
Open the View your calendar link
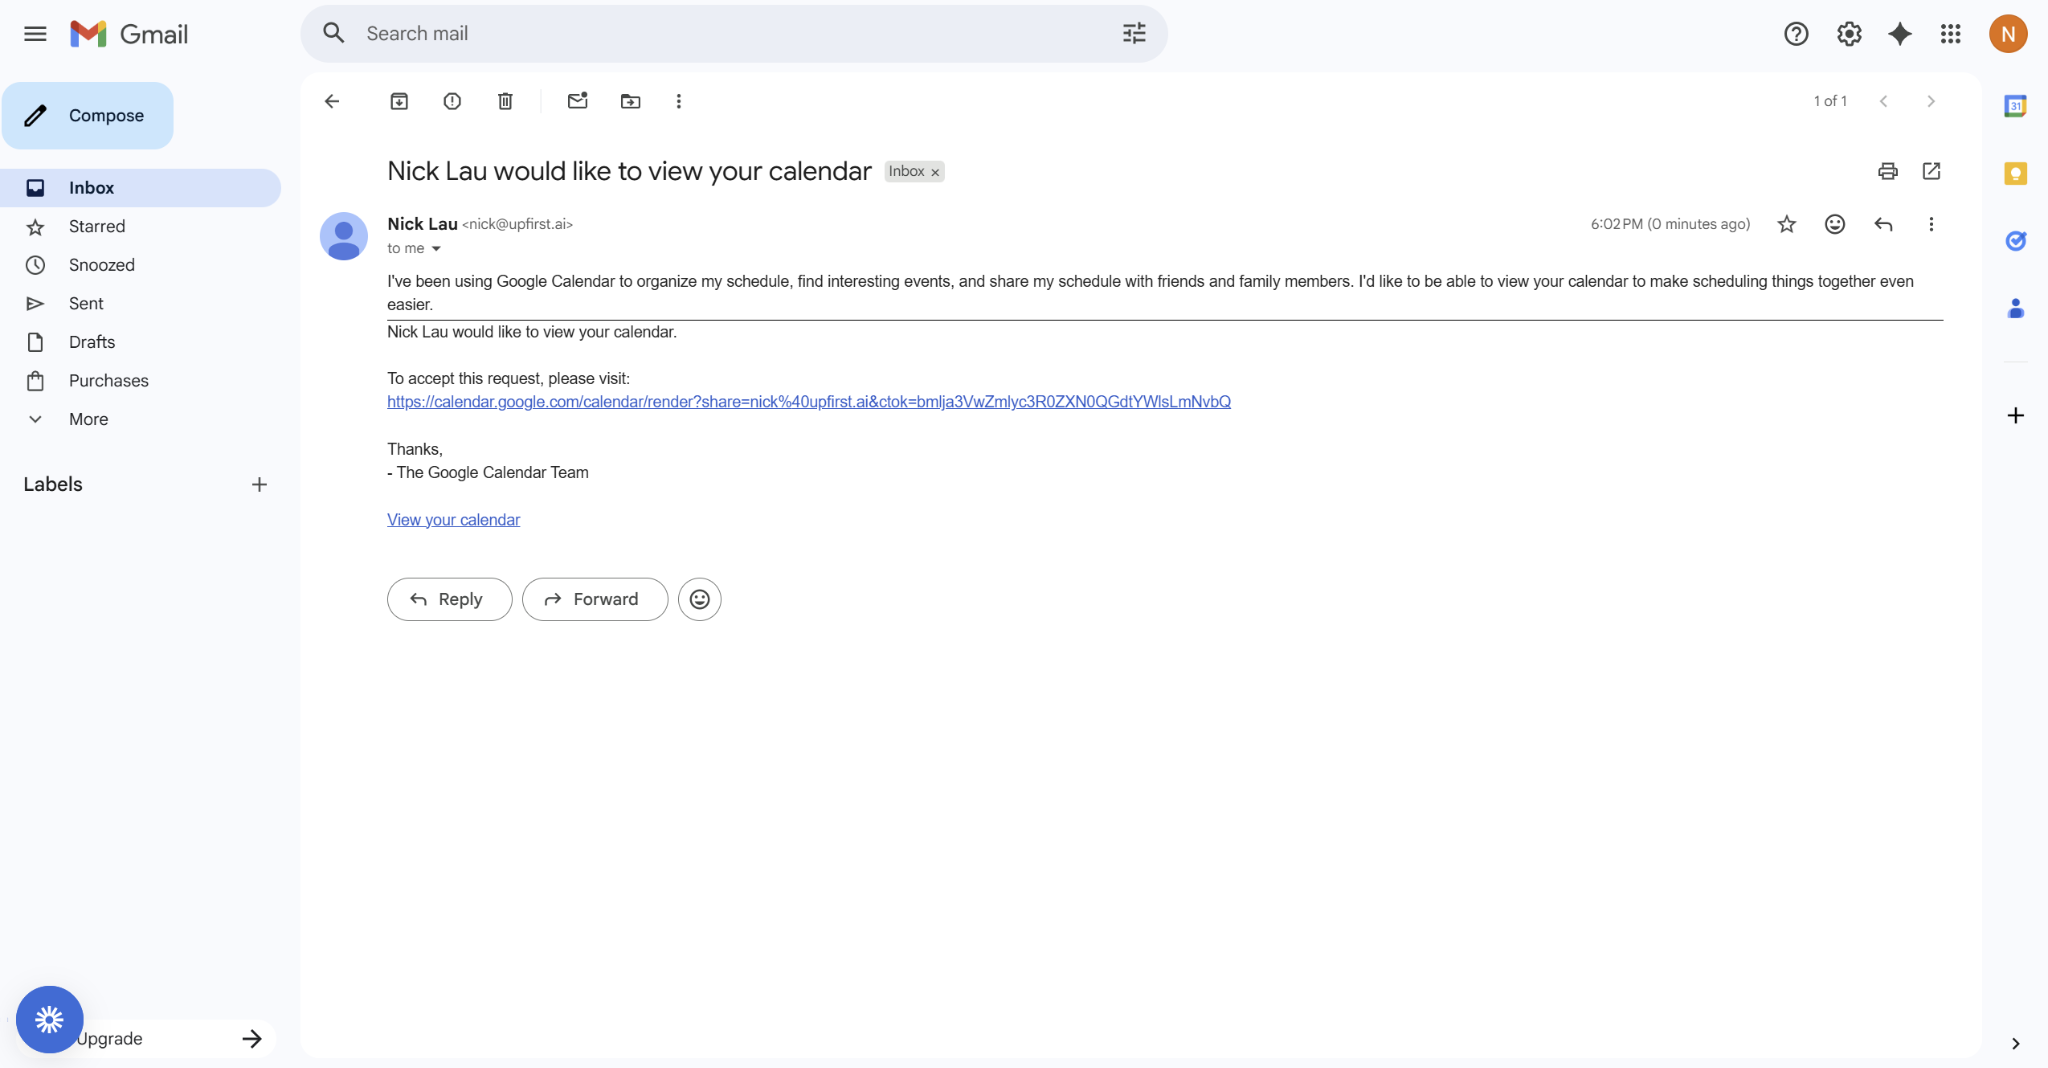click(x=453, y=519)
